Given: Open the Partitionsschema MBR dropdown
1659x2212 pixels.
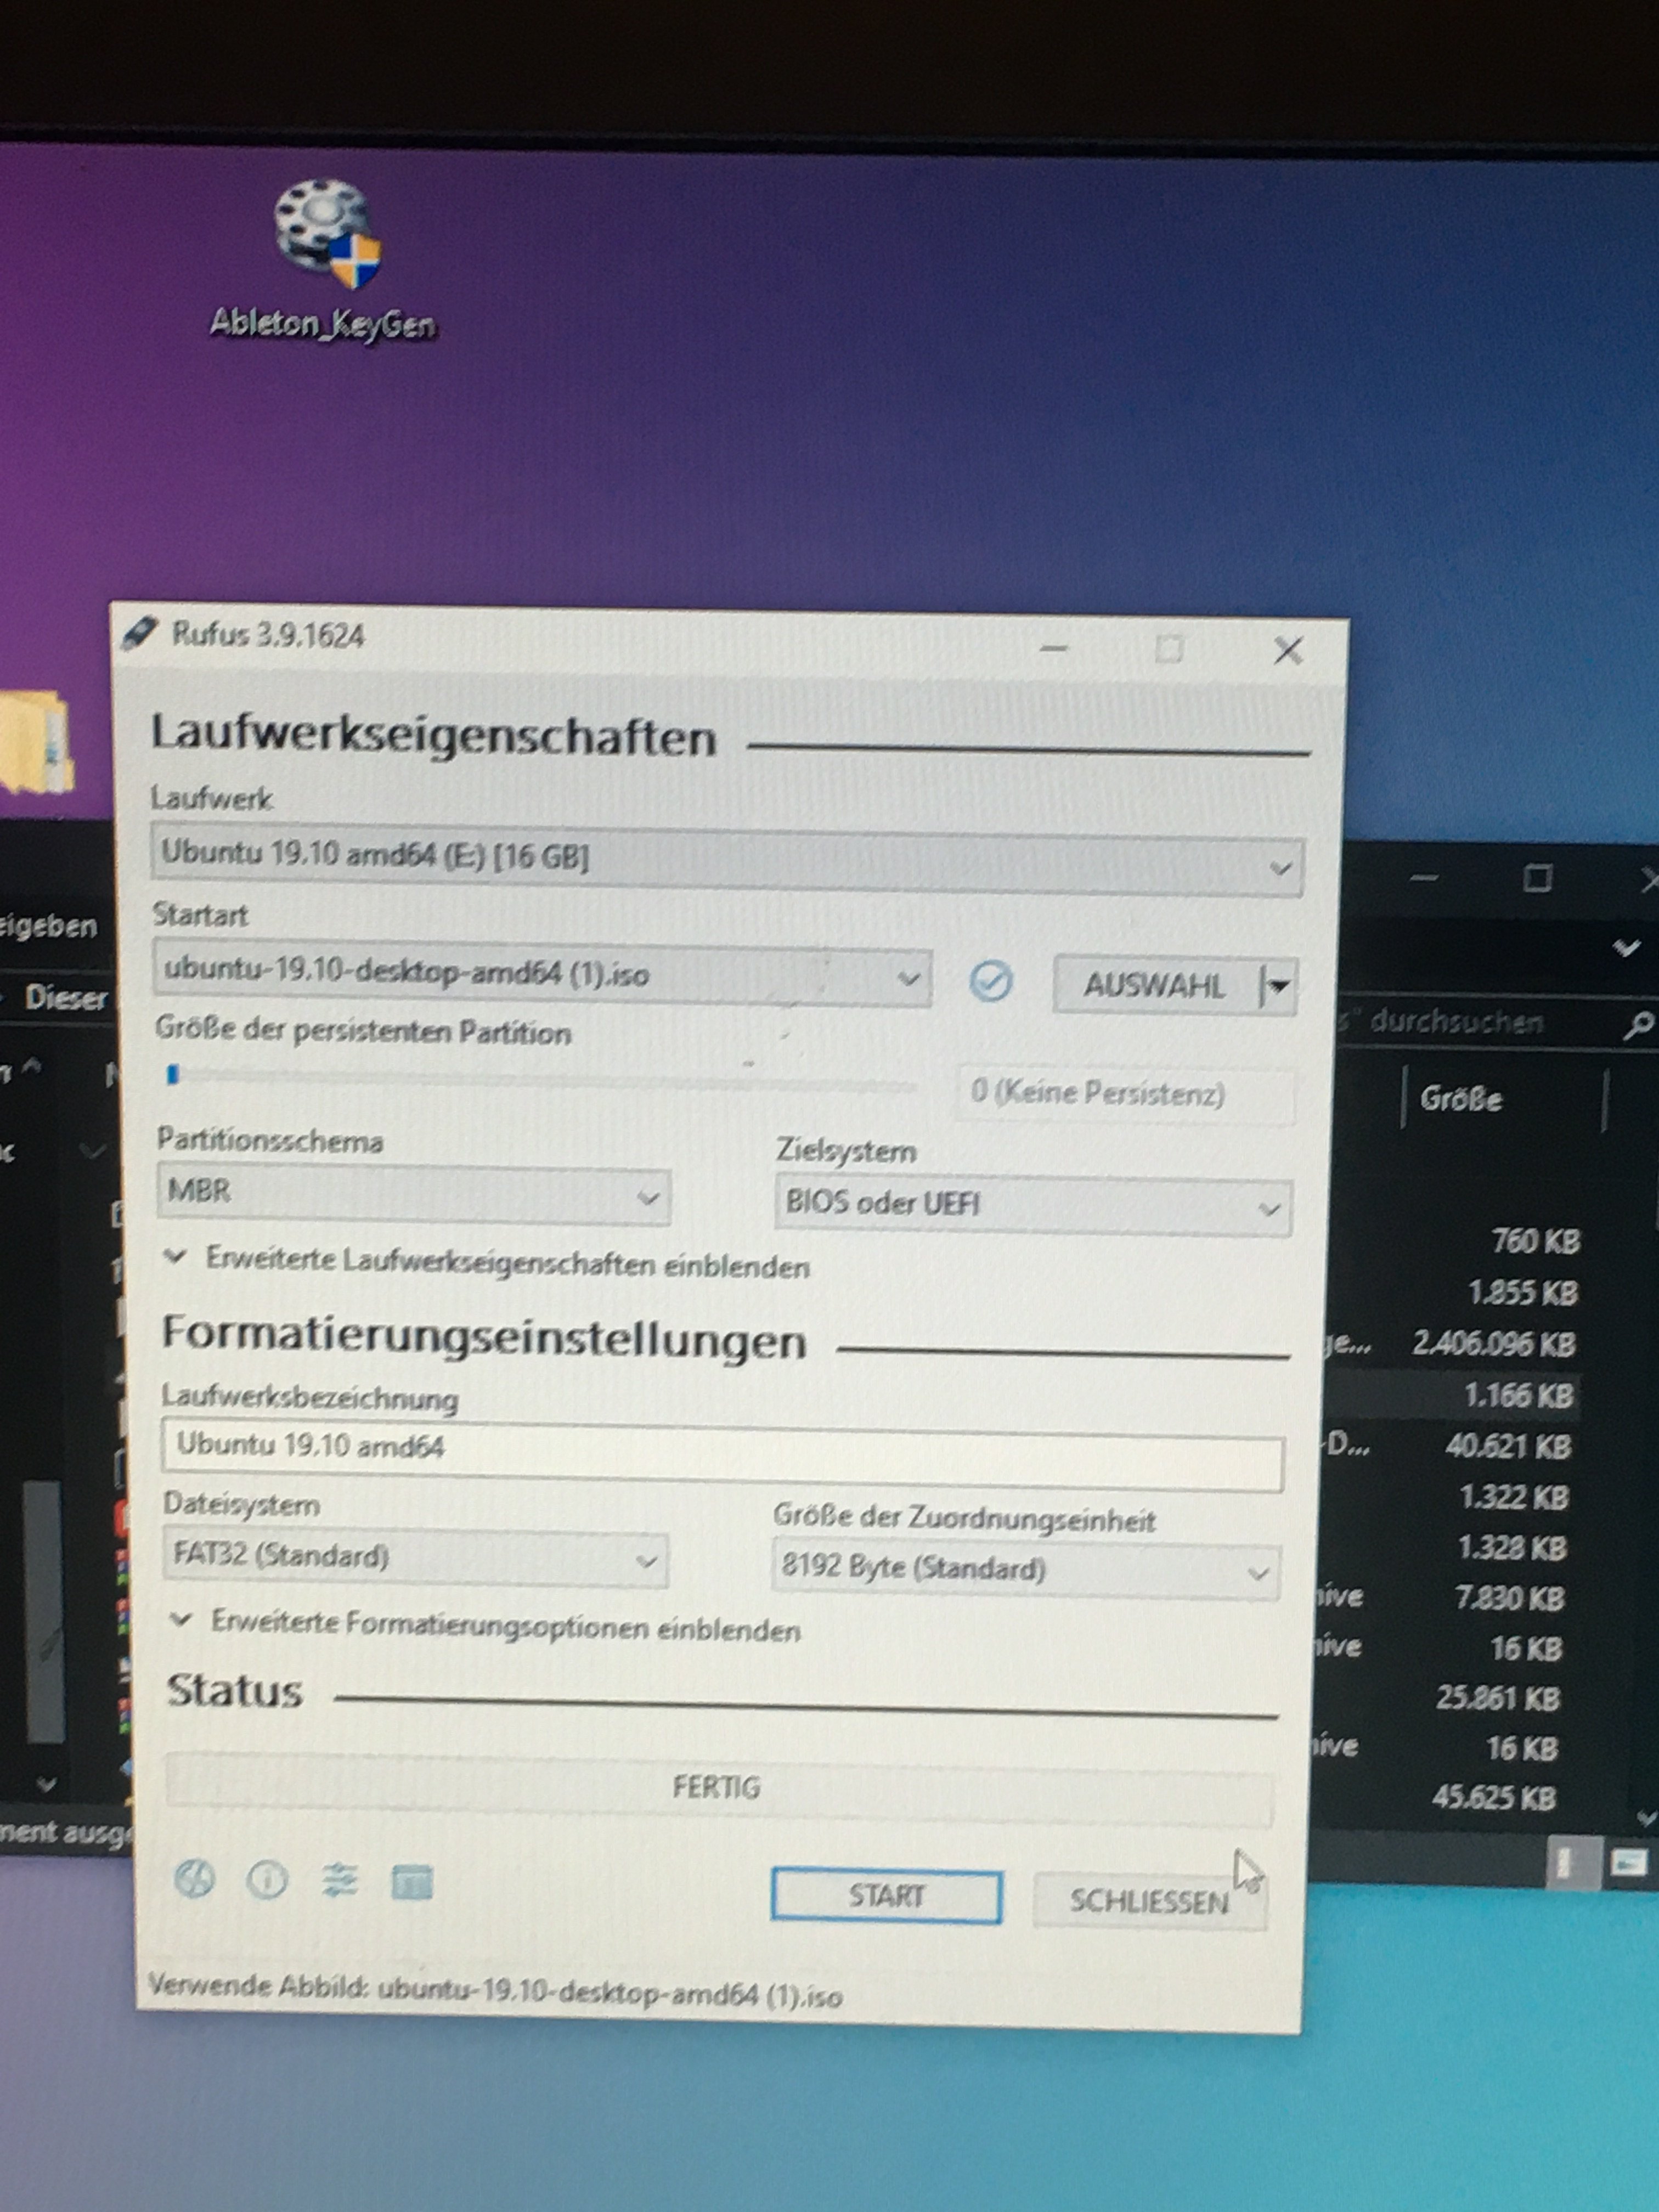Looking at the screenshot, I should tap(413, 1195).
